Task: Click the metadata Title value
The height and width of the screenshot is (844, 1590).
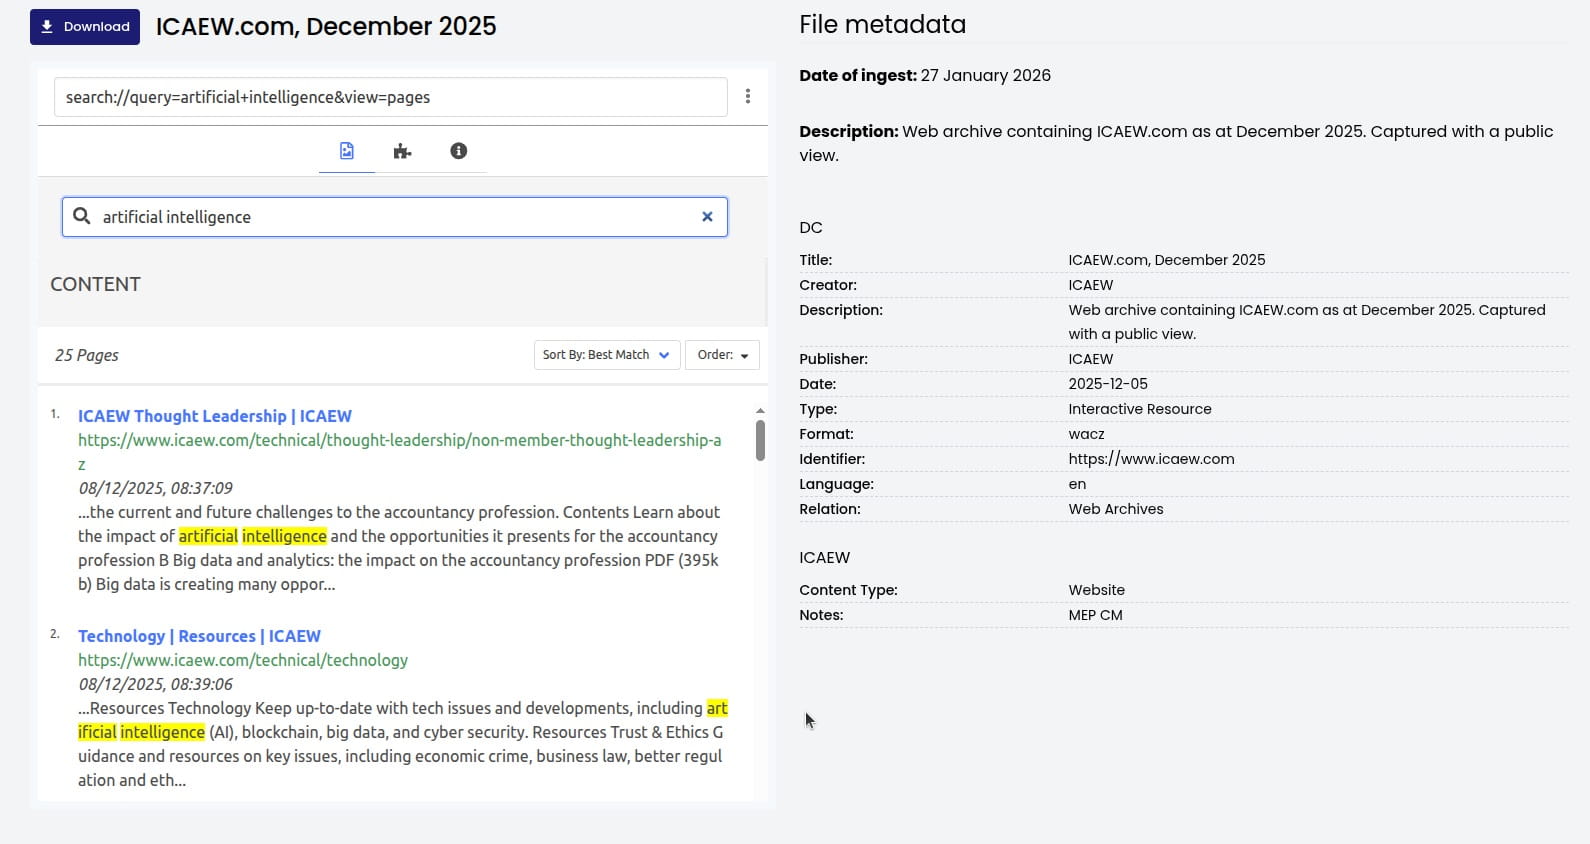Action: (x=1166, y=260)
